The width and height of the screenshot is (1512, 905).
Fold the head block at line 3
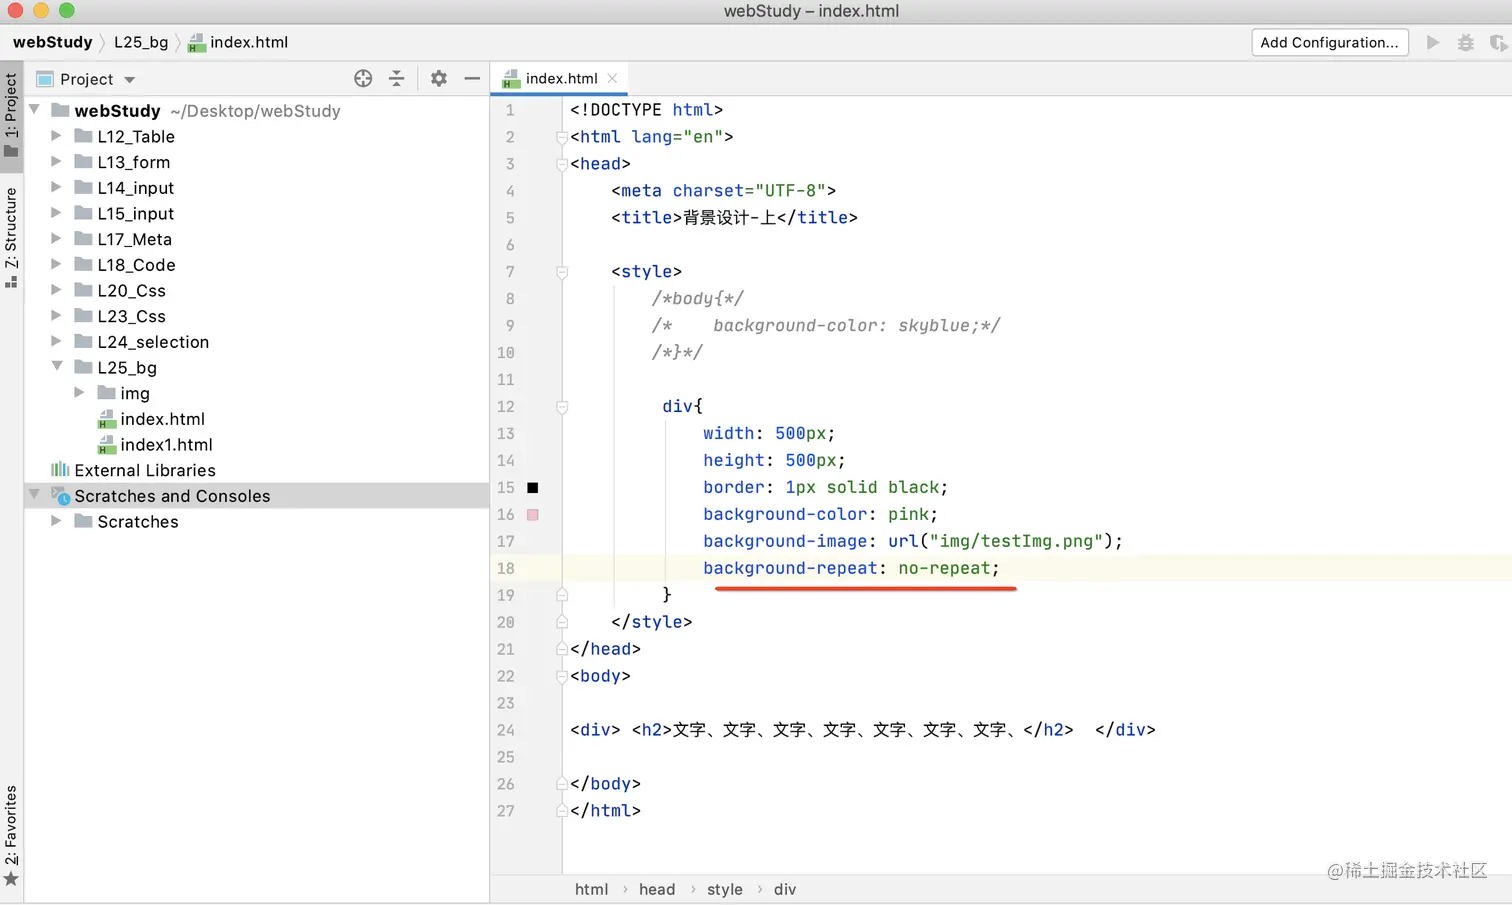pyautogui.click(x=562, y=164)
